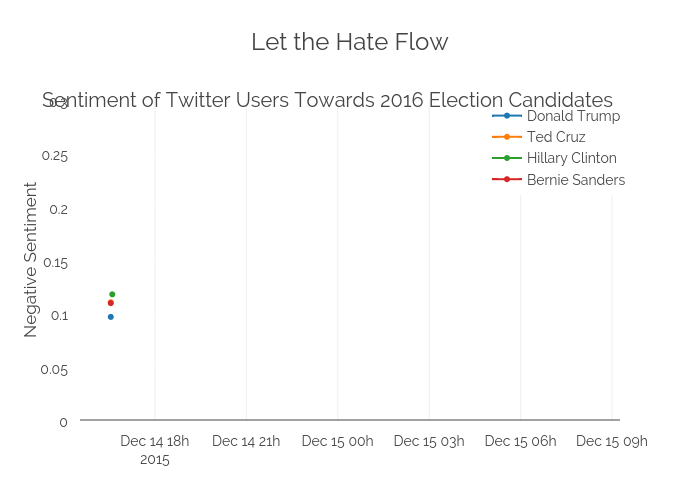Click the green Hillary Clinton legend marker

[507, 158]
